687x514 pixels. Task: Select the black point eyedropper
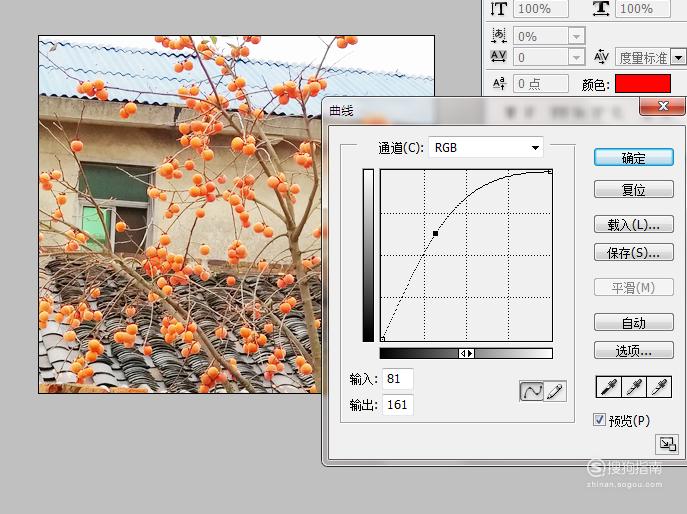point(608,387)
